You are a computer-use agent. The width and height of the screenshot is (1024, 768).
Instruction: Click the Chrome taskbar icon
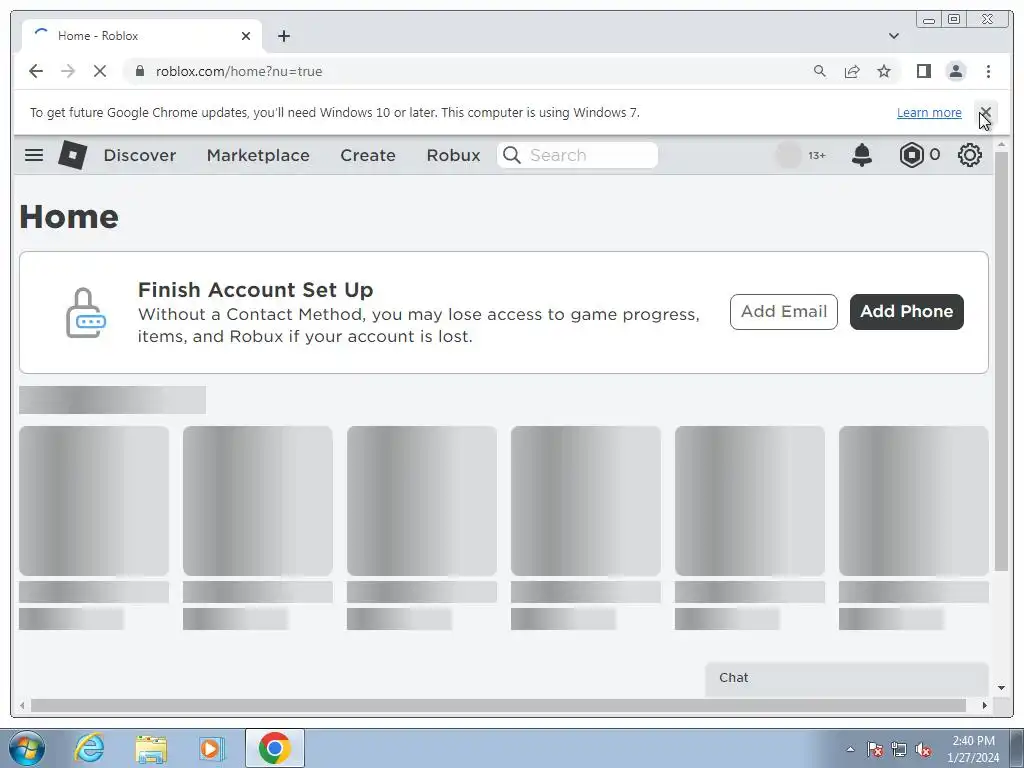click(x=274, y=748)
